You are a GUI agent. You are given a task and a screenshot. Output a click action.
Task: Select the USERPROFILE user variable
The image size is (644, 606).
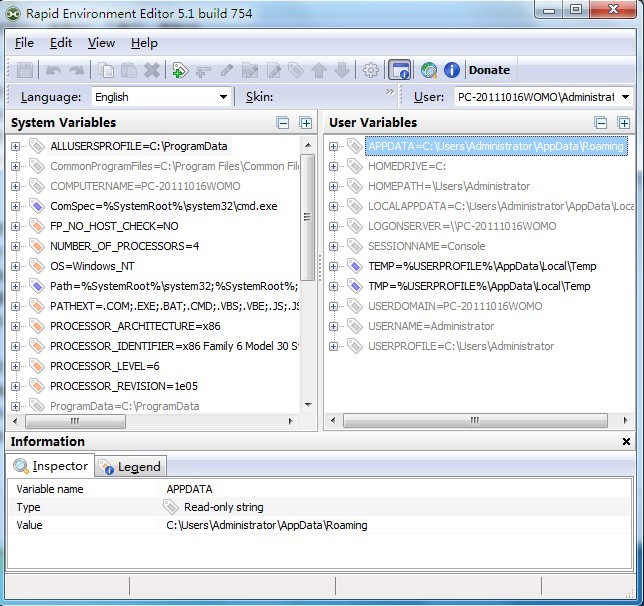click(460, 346)
